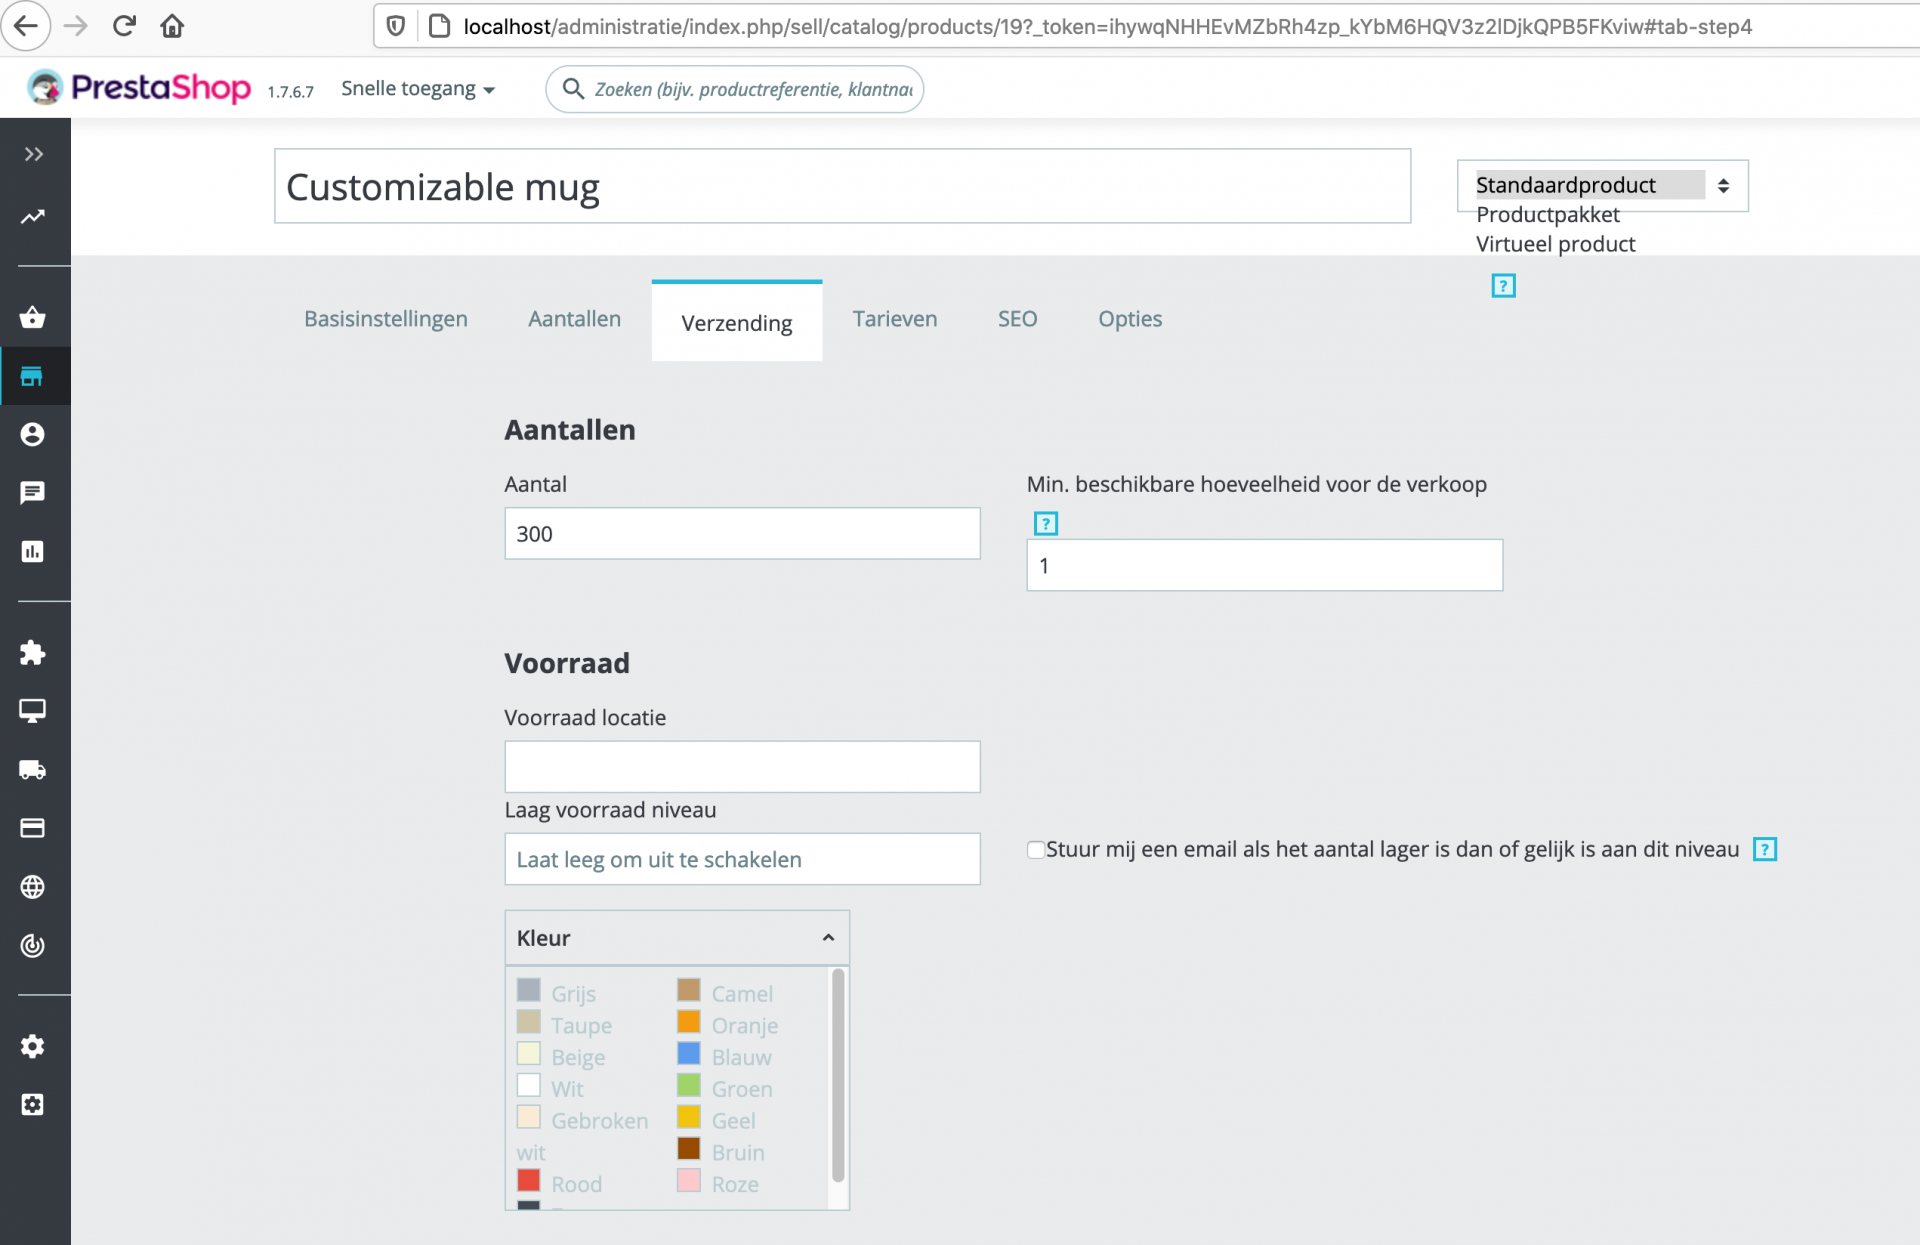
Task: Expand the sidebar with double-chevron icon
Action: pos(34,154)
